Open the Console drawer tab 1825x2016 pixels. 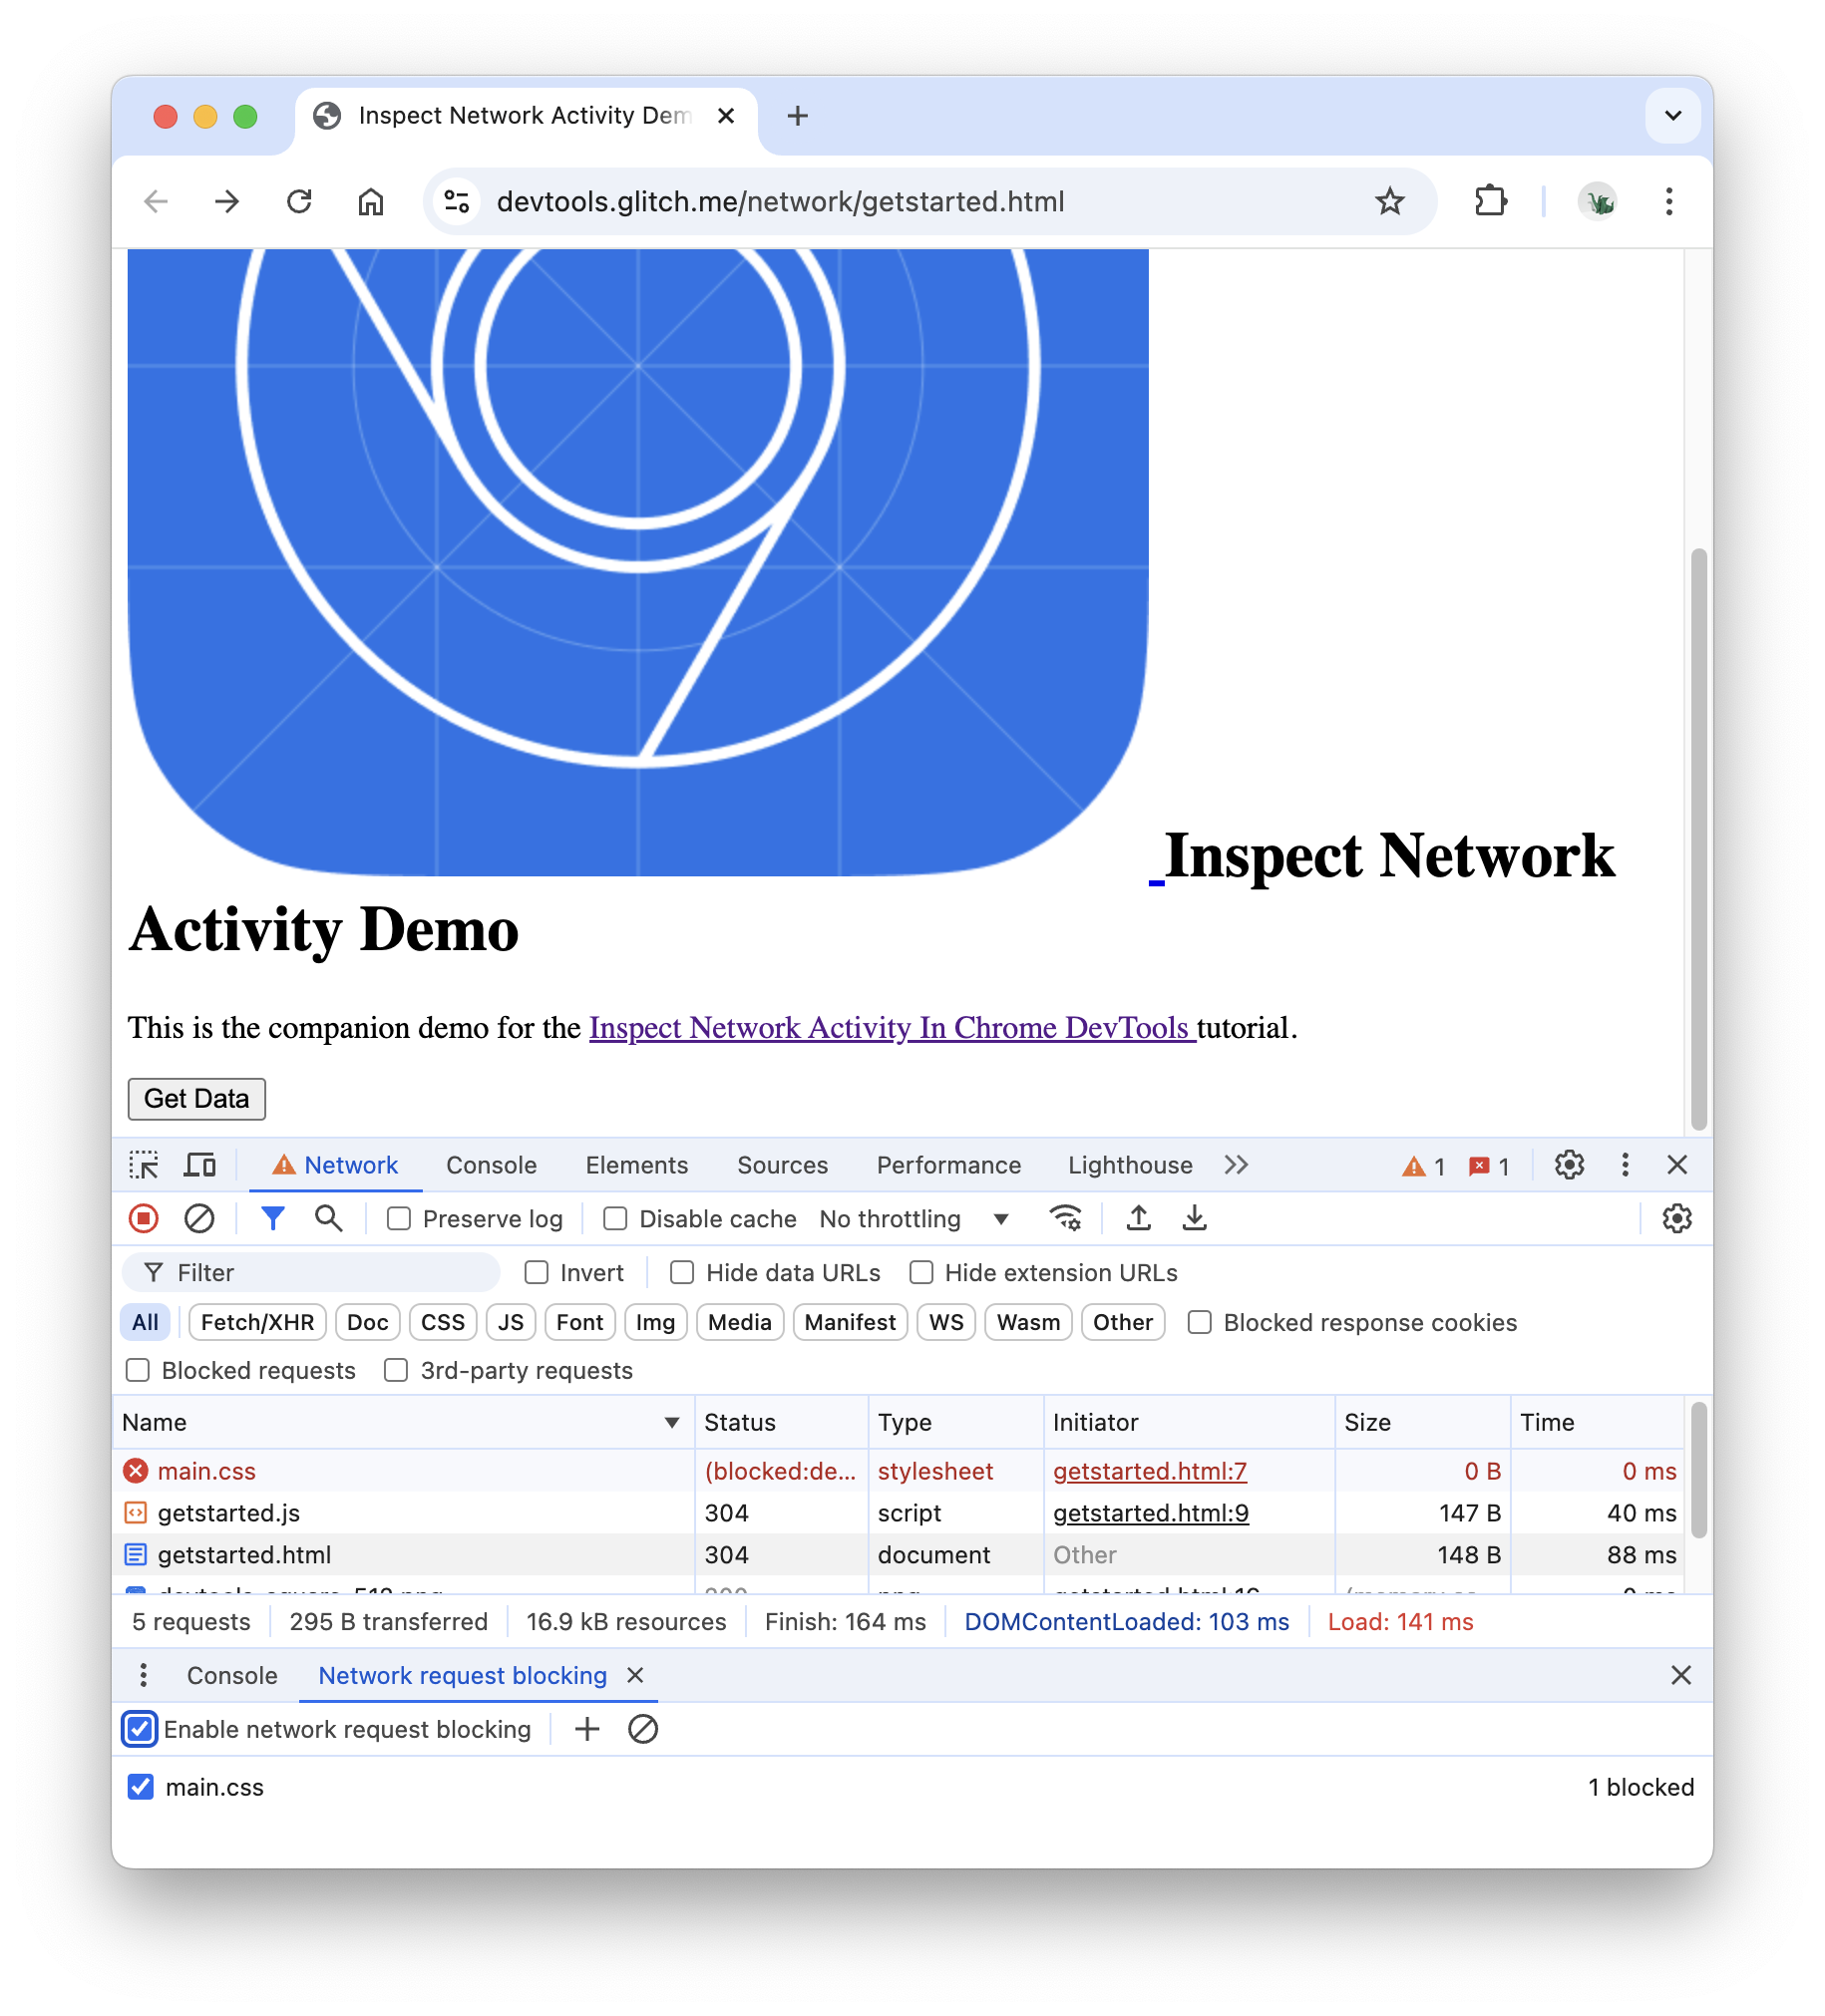[232, 1675]
